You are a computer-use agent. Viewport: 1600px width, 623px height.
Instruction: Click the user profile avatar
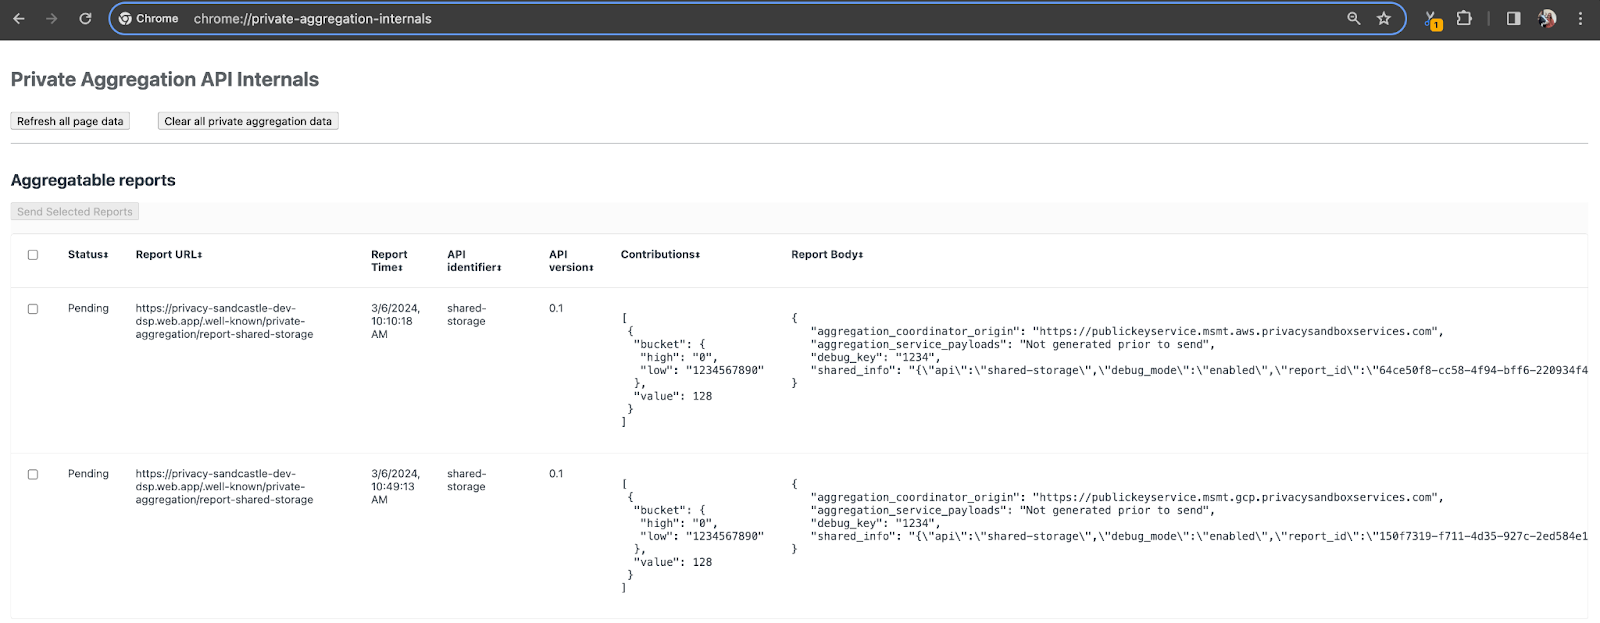(x=1547, y=18)
